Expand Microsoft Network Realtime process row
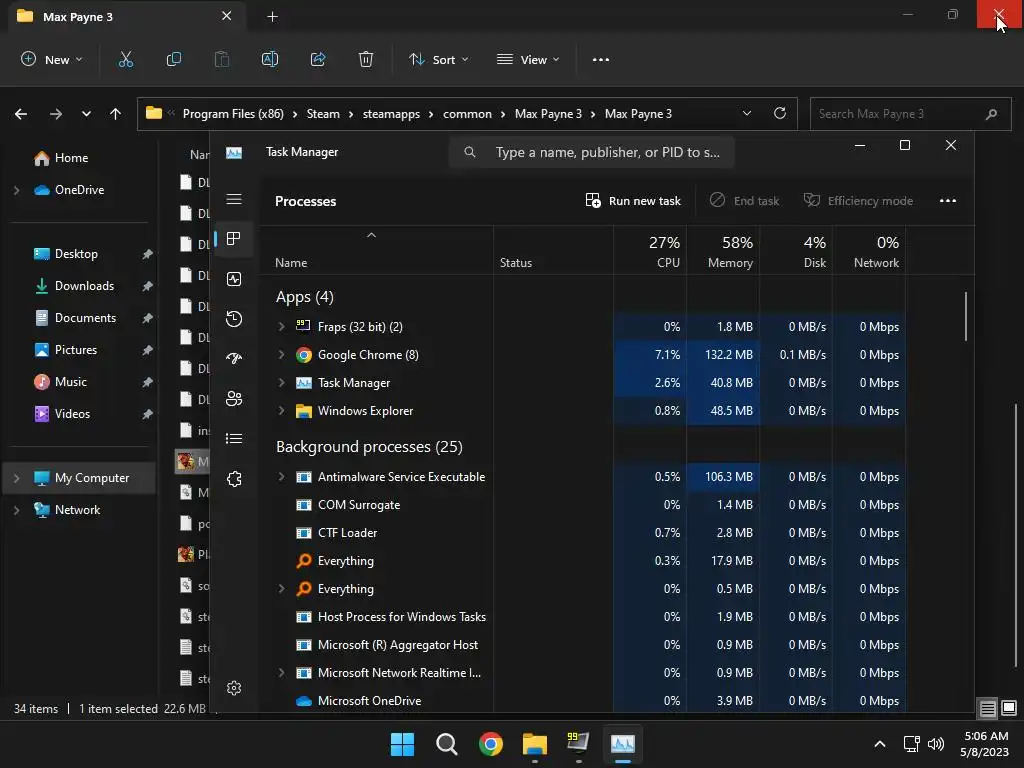Image resolution: width=1024 pixels, height=768 pixels. pos(281,672)
